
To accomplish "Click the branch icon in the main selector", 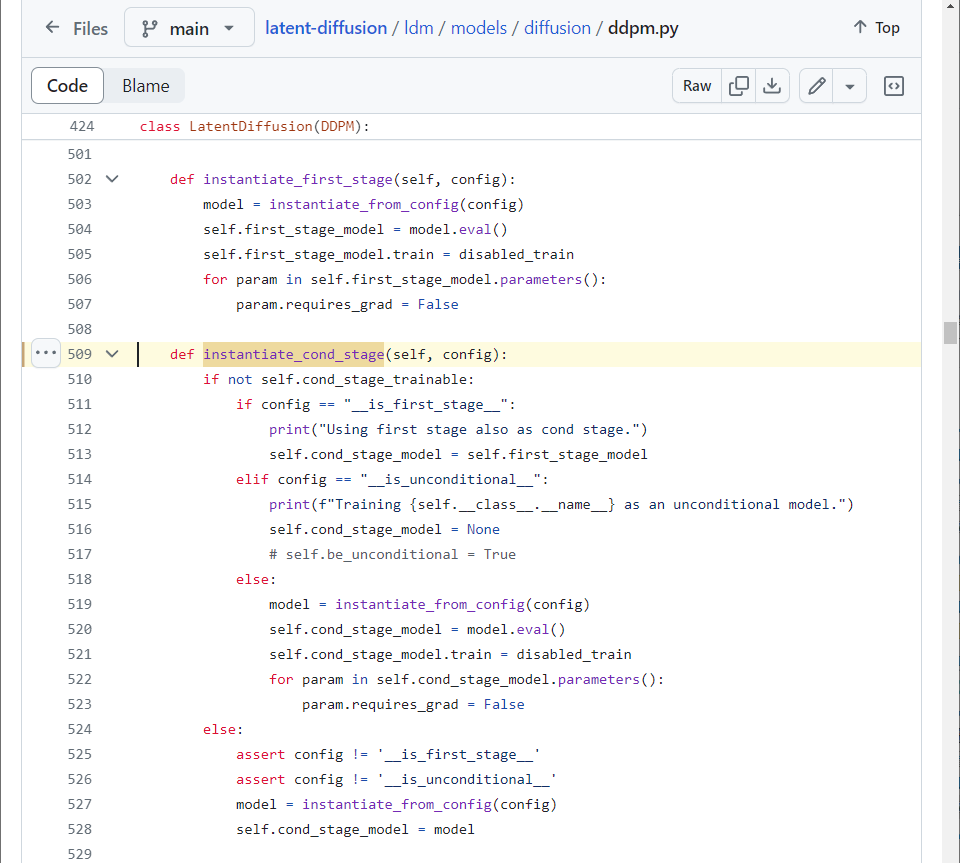I will pyautogui.click(x=149, y=29).
